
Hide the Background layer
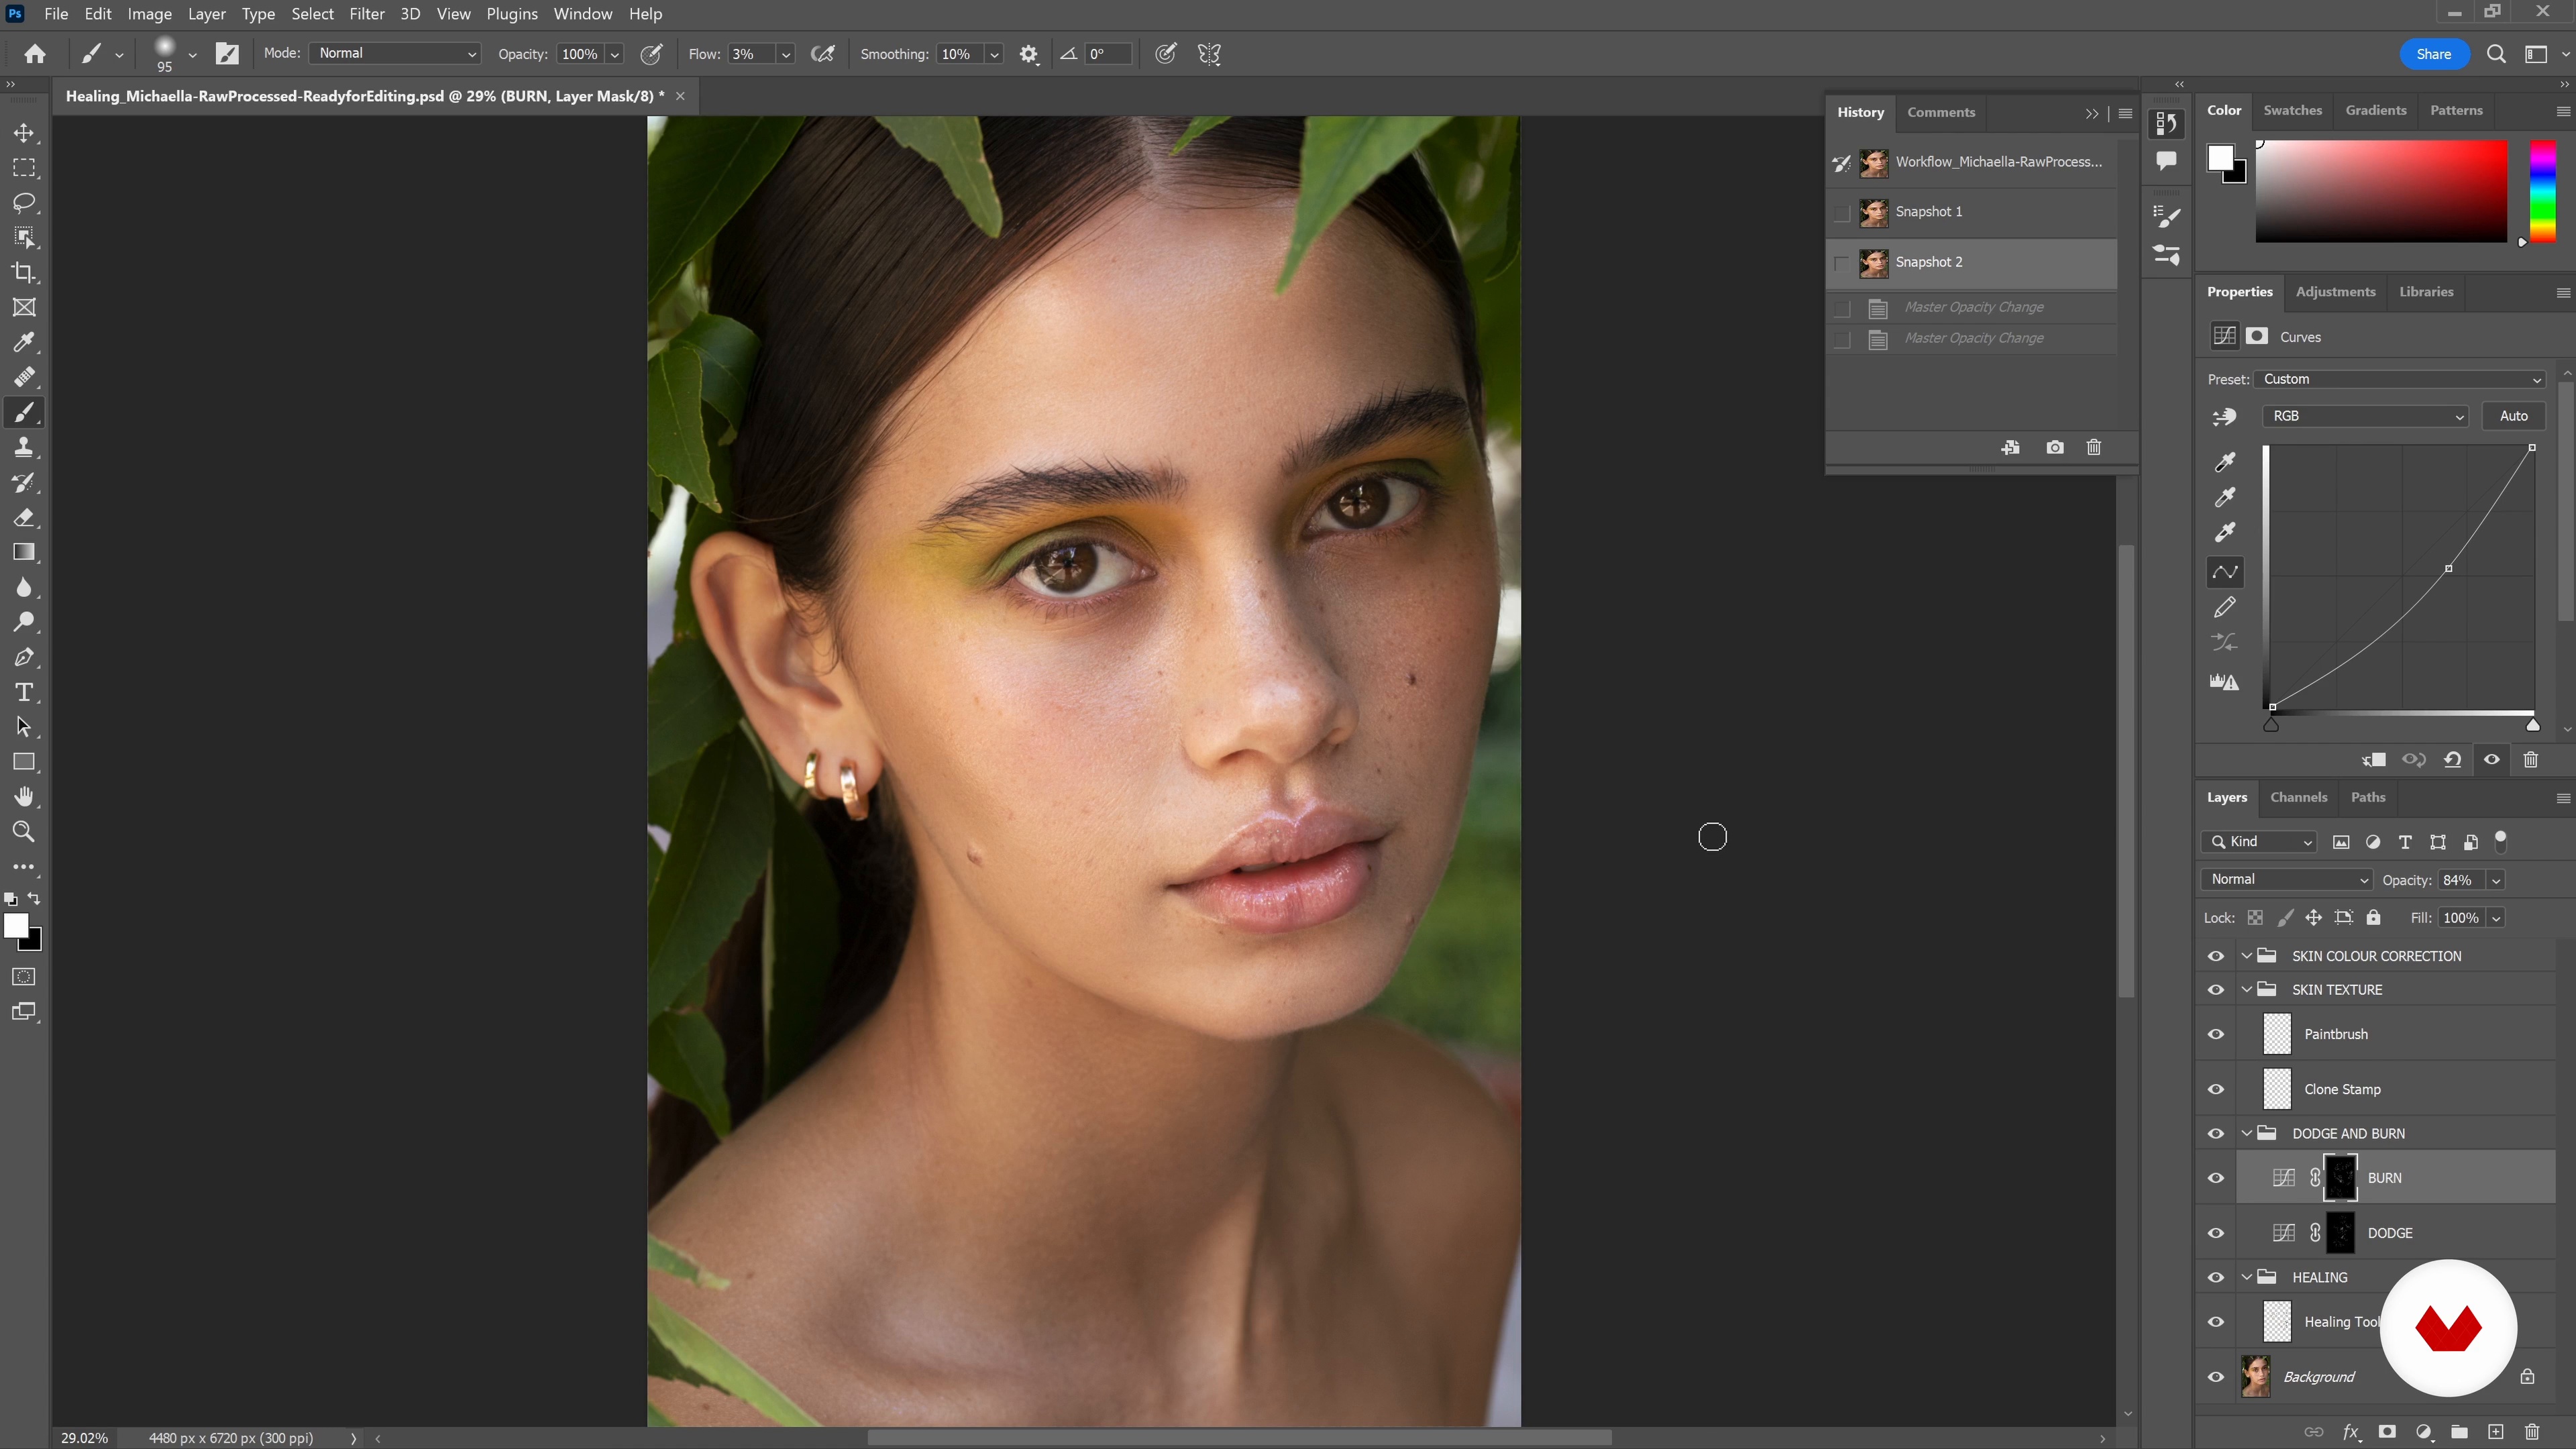click(2216, 1377)
